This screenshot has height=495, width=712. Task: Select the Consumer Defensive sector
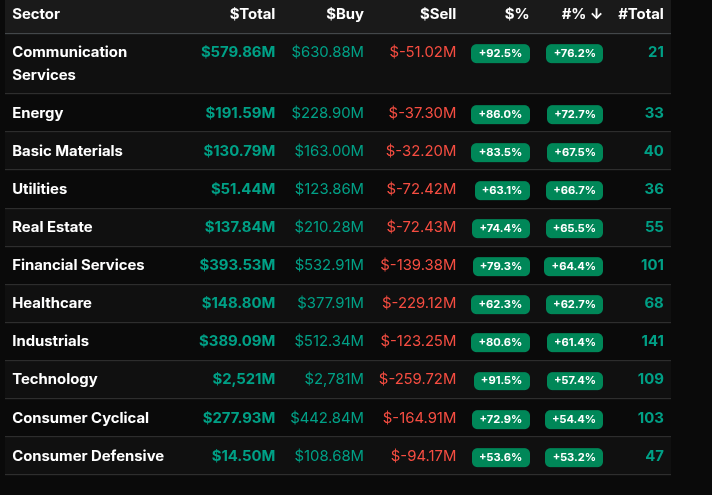(87, 456)
